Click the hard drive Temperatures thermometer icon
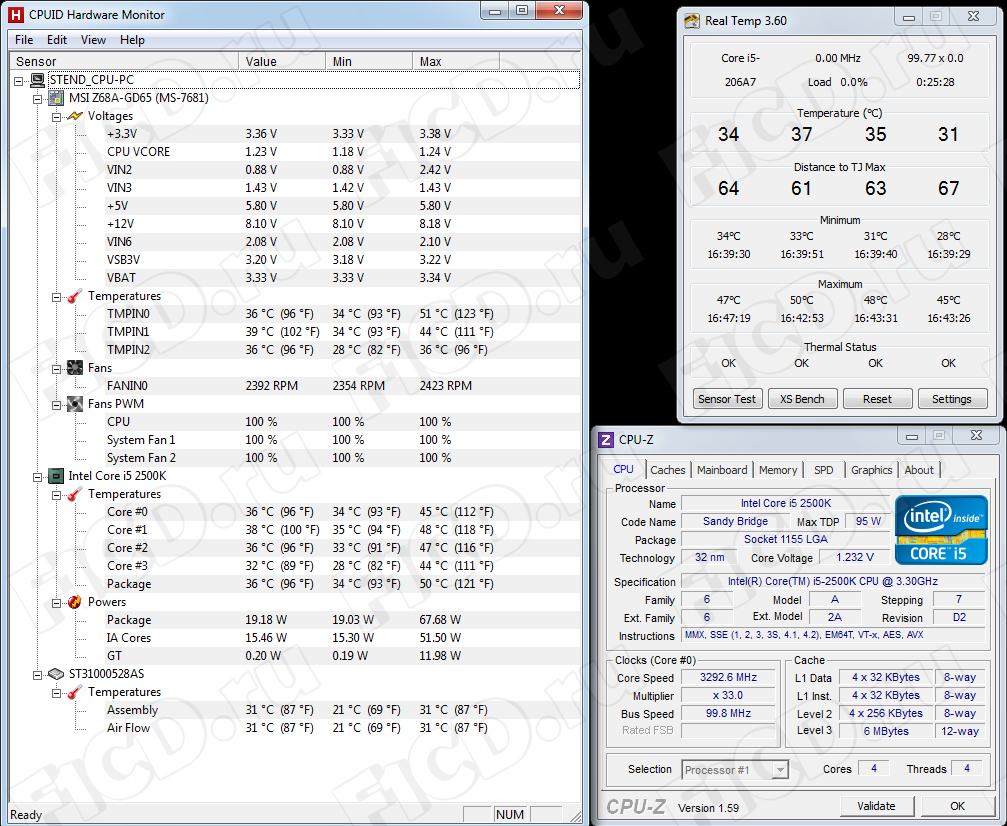The height and width of the screenshot is (826, 1007). pos(75,692)
